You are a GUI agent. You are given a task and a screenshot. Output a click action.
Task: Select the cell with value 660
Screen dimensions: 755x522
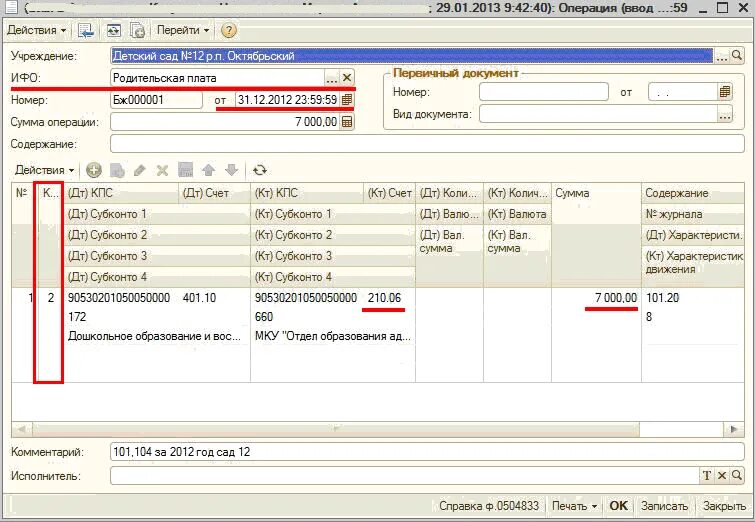[x=333, y=317]
